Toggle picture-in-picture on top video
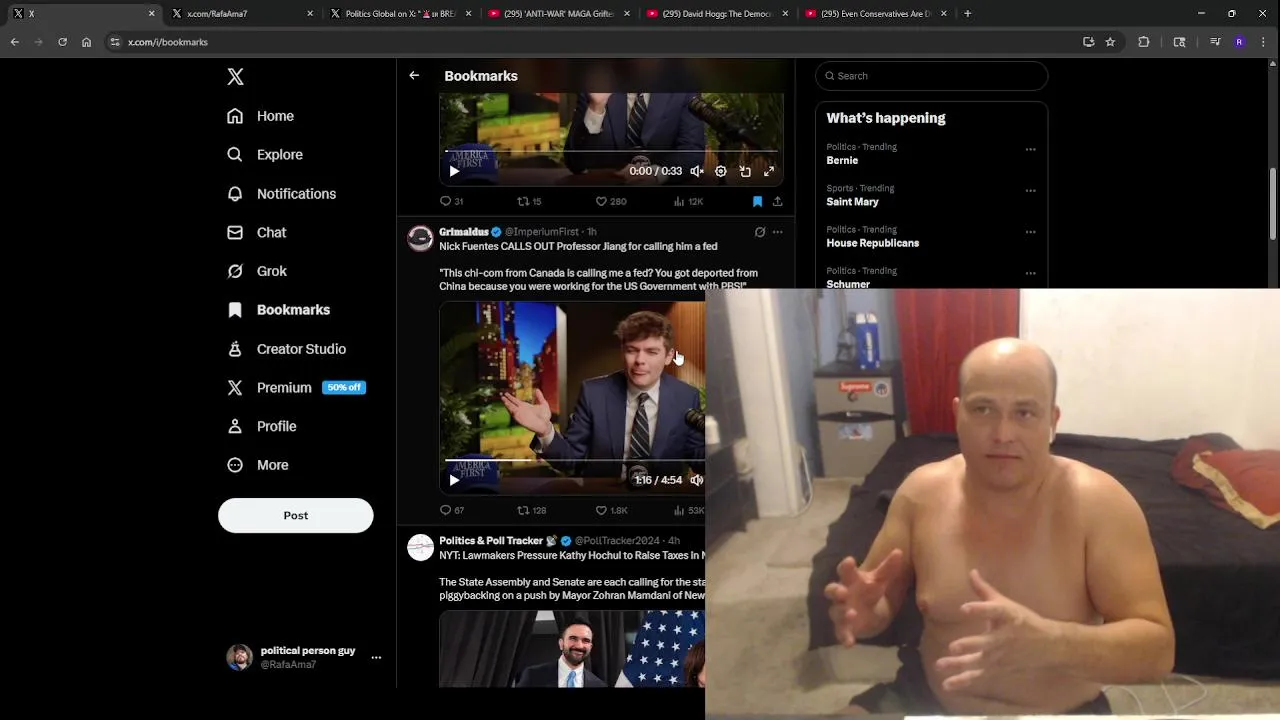Viewport: 1280px width, 720px height. click(745, 171)
